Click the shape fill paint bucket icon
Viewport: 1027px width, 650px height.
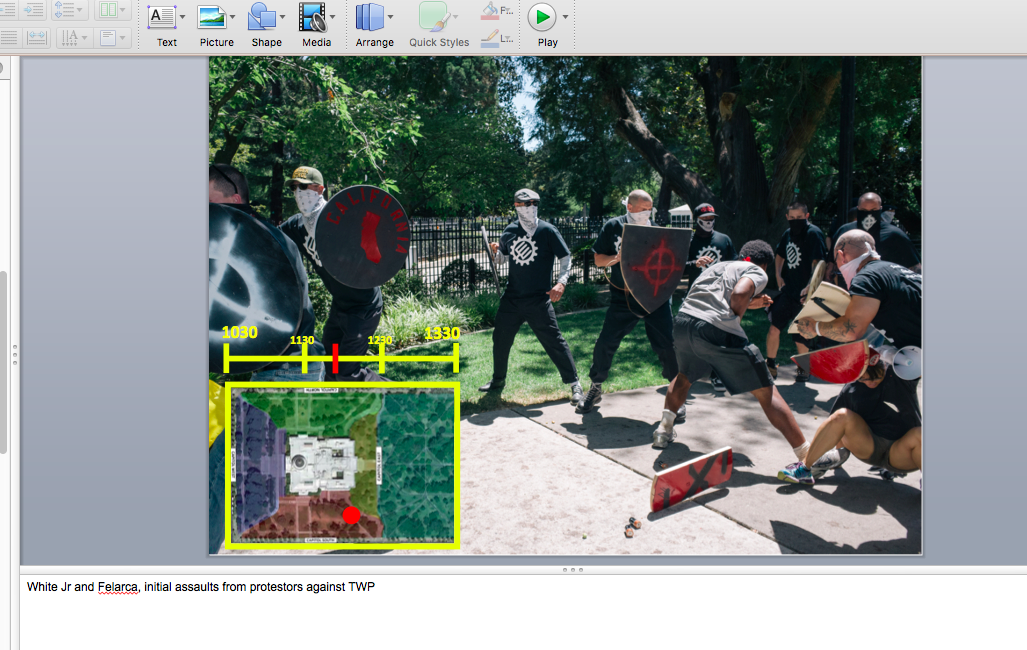[x=490, y=11]
